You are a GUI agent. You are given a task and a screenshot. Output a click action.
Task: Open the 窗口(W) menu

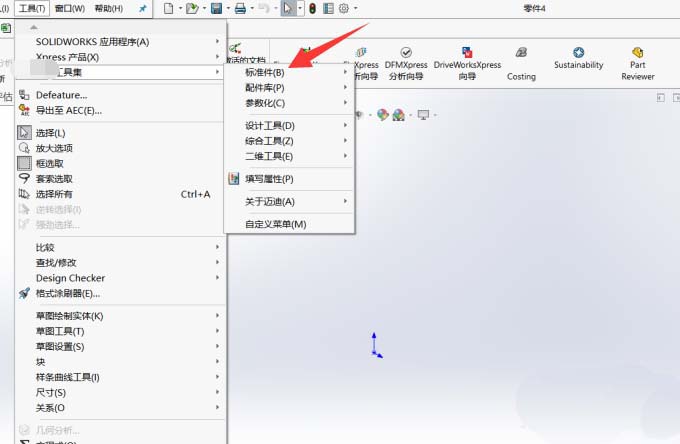tap(70, 8)
